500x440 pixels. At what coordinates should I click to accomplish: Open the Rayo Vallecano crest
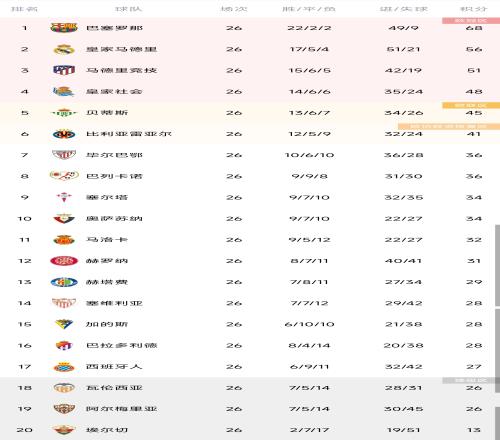coord(64,176)
